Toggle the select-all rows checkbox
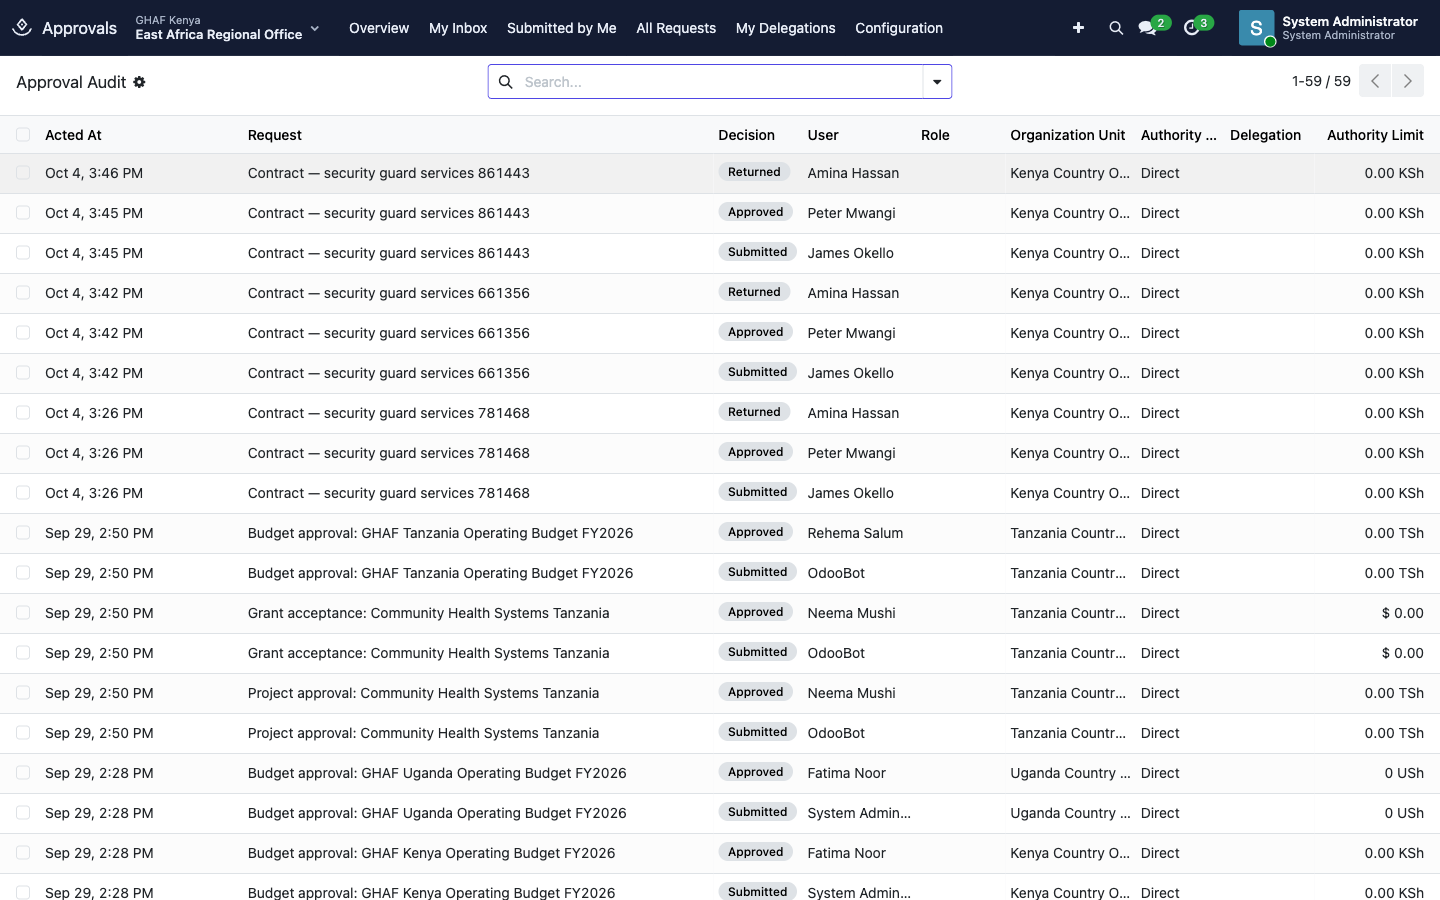The image size is (1440, 900). point(23,135)
